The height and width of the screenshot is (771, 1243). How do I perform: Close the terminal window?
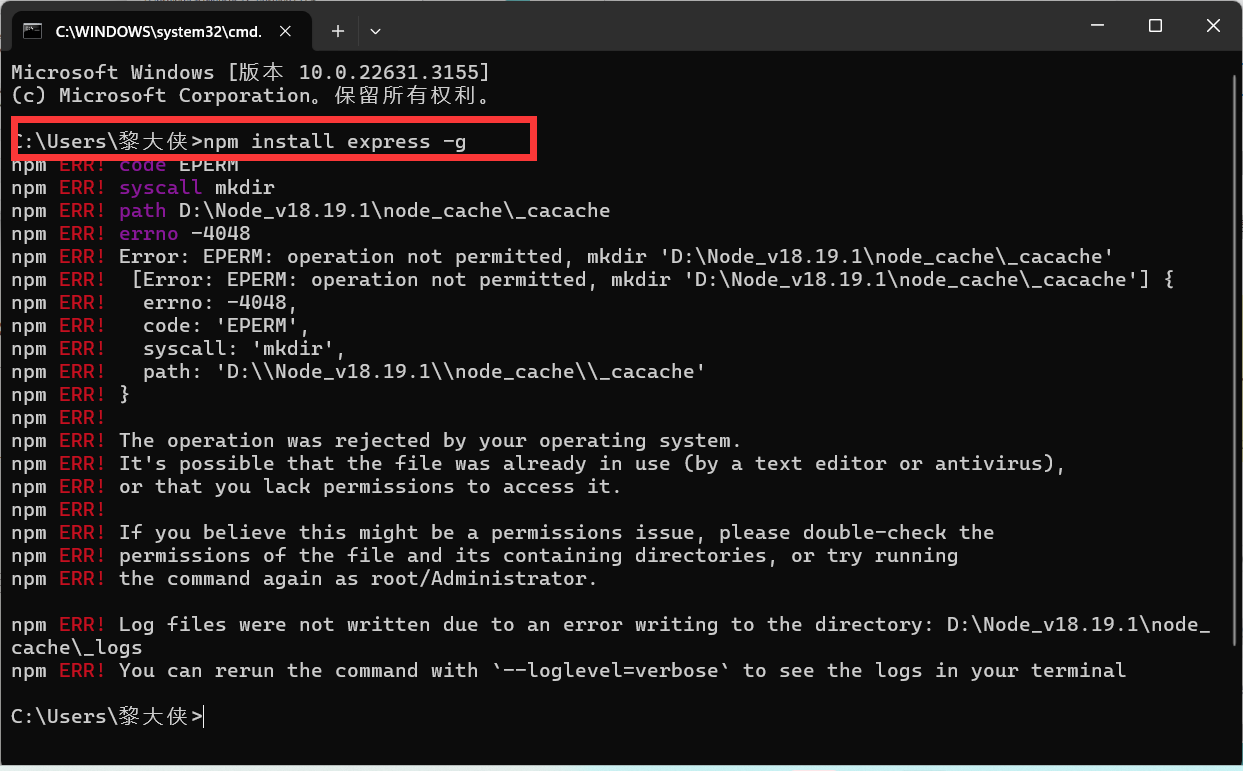tap(1213, 26)
